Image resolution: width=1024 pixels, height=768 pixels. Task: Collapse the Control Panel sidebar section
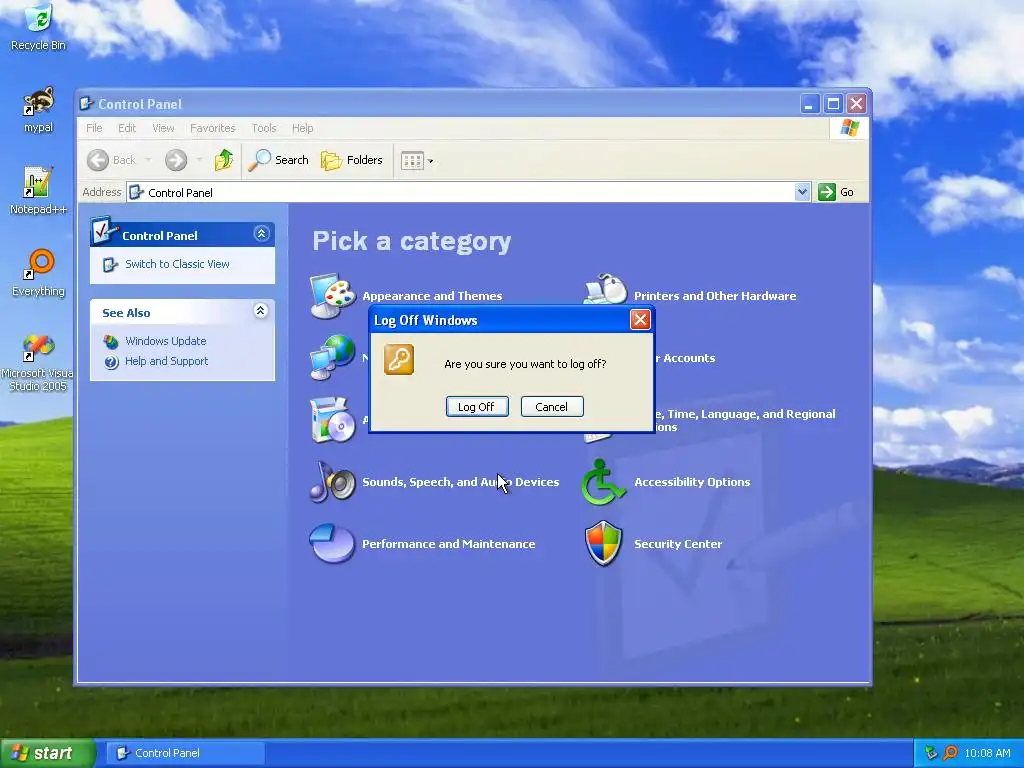click(x=261, y=234)
